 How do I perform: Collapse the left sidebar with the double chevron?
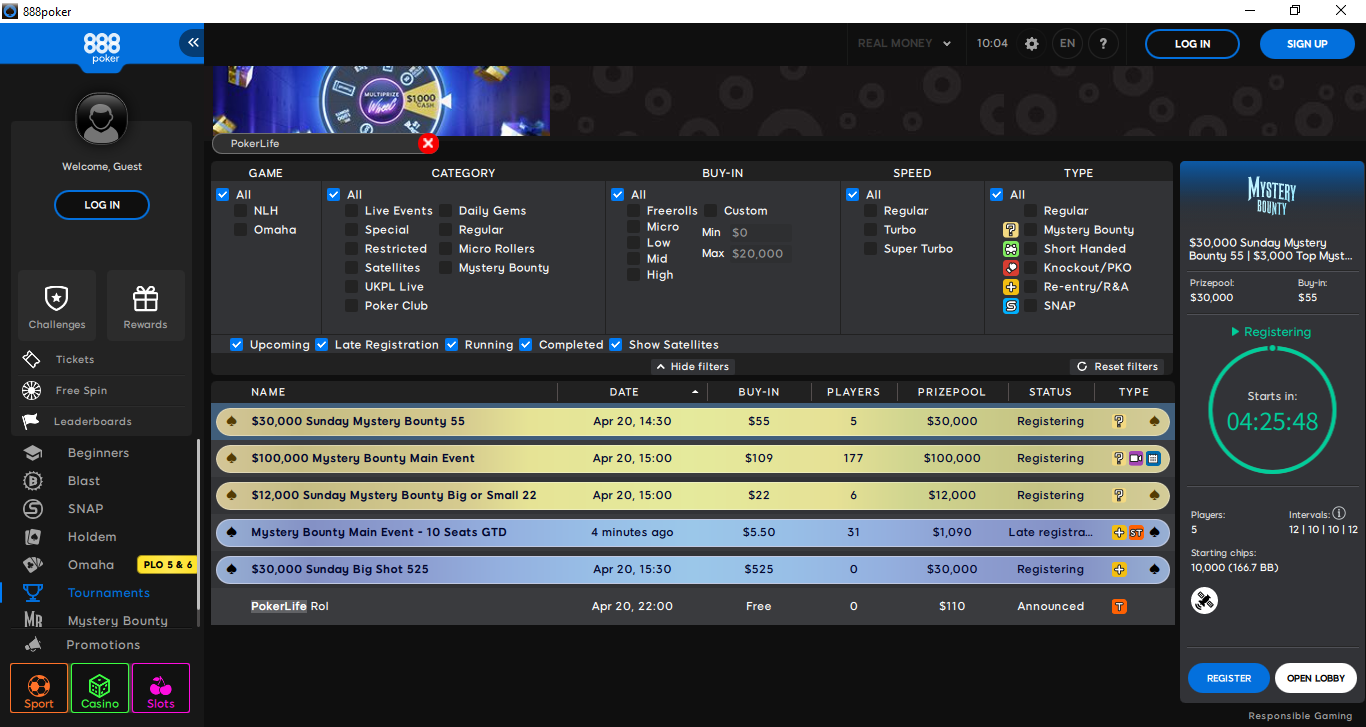[x=192, y=42]
